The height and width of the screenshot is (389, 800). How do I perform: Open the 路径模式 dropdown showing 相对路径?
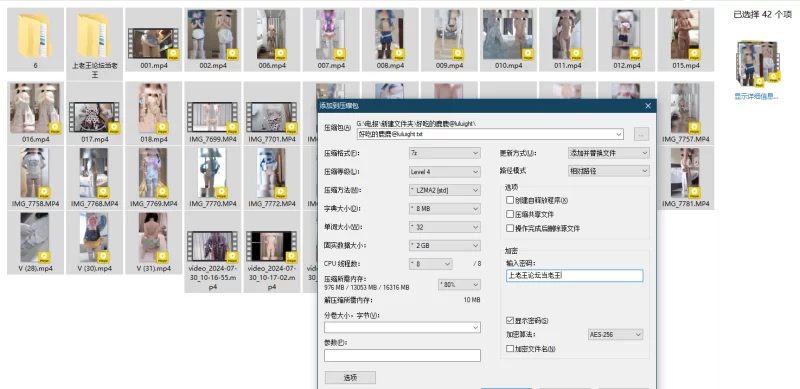609,171
